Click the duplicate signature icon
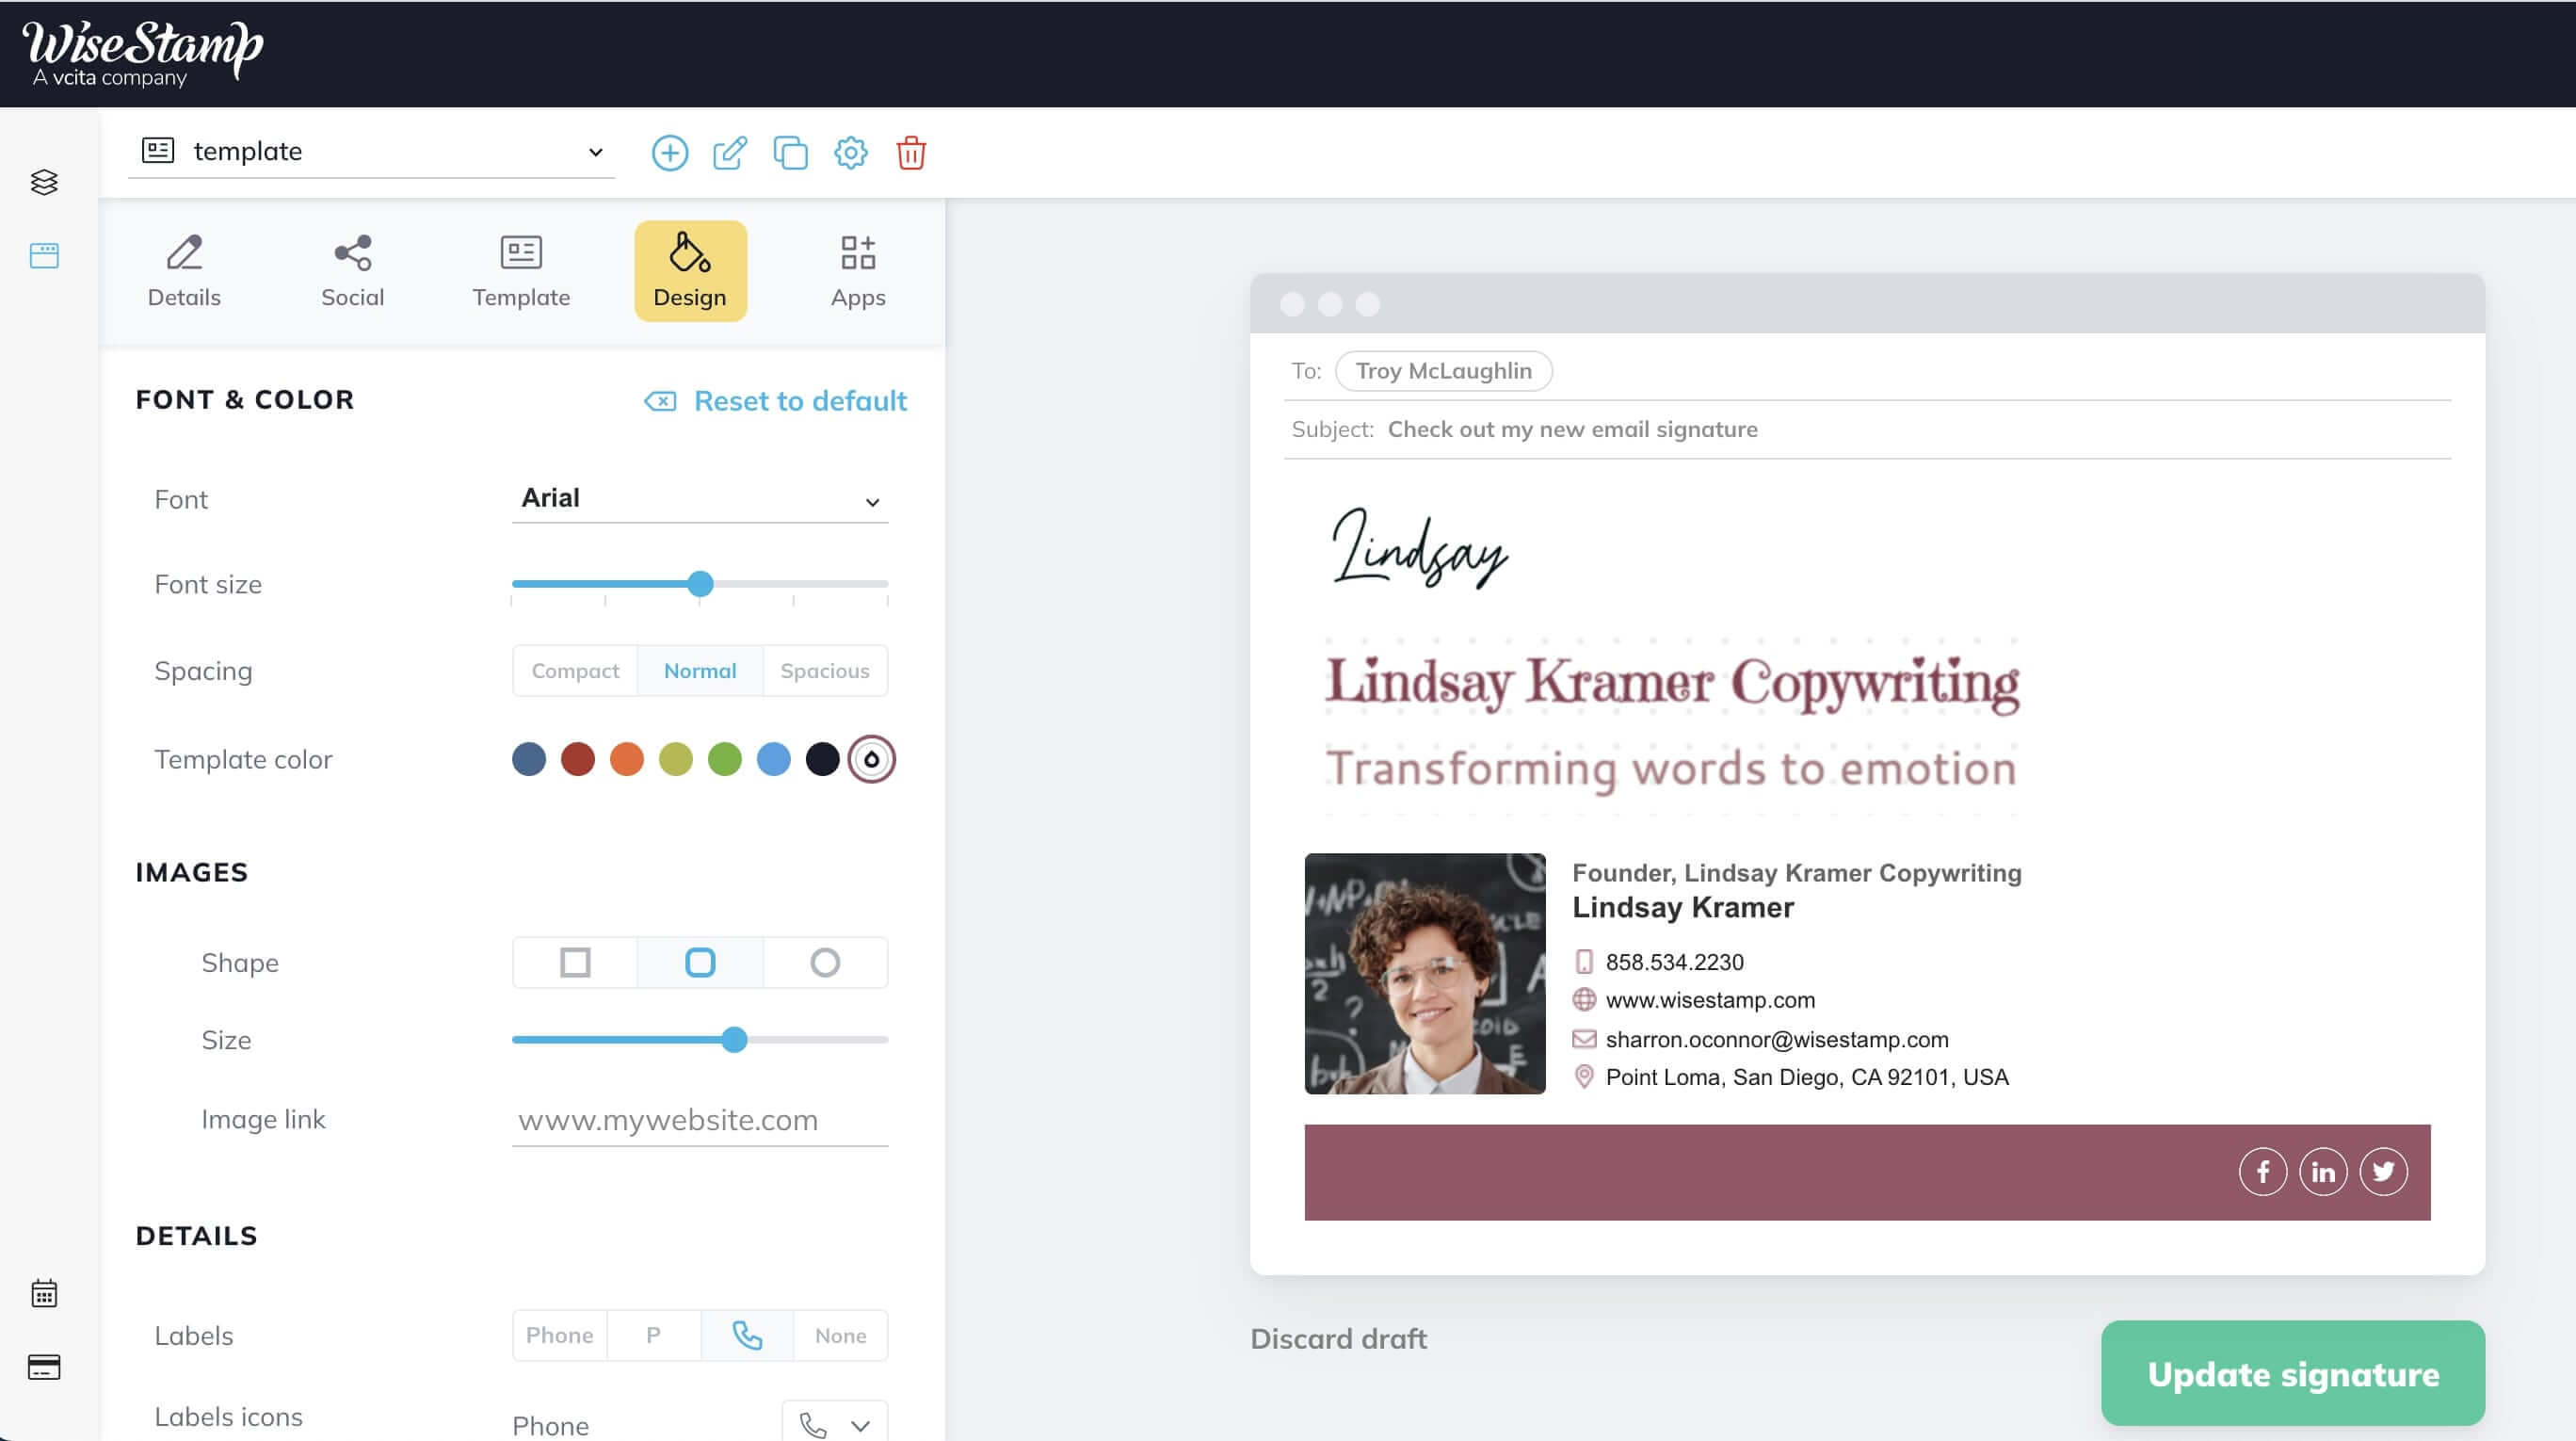Viewport: 2576px width, 1441px height. click(791, 153)
